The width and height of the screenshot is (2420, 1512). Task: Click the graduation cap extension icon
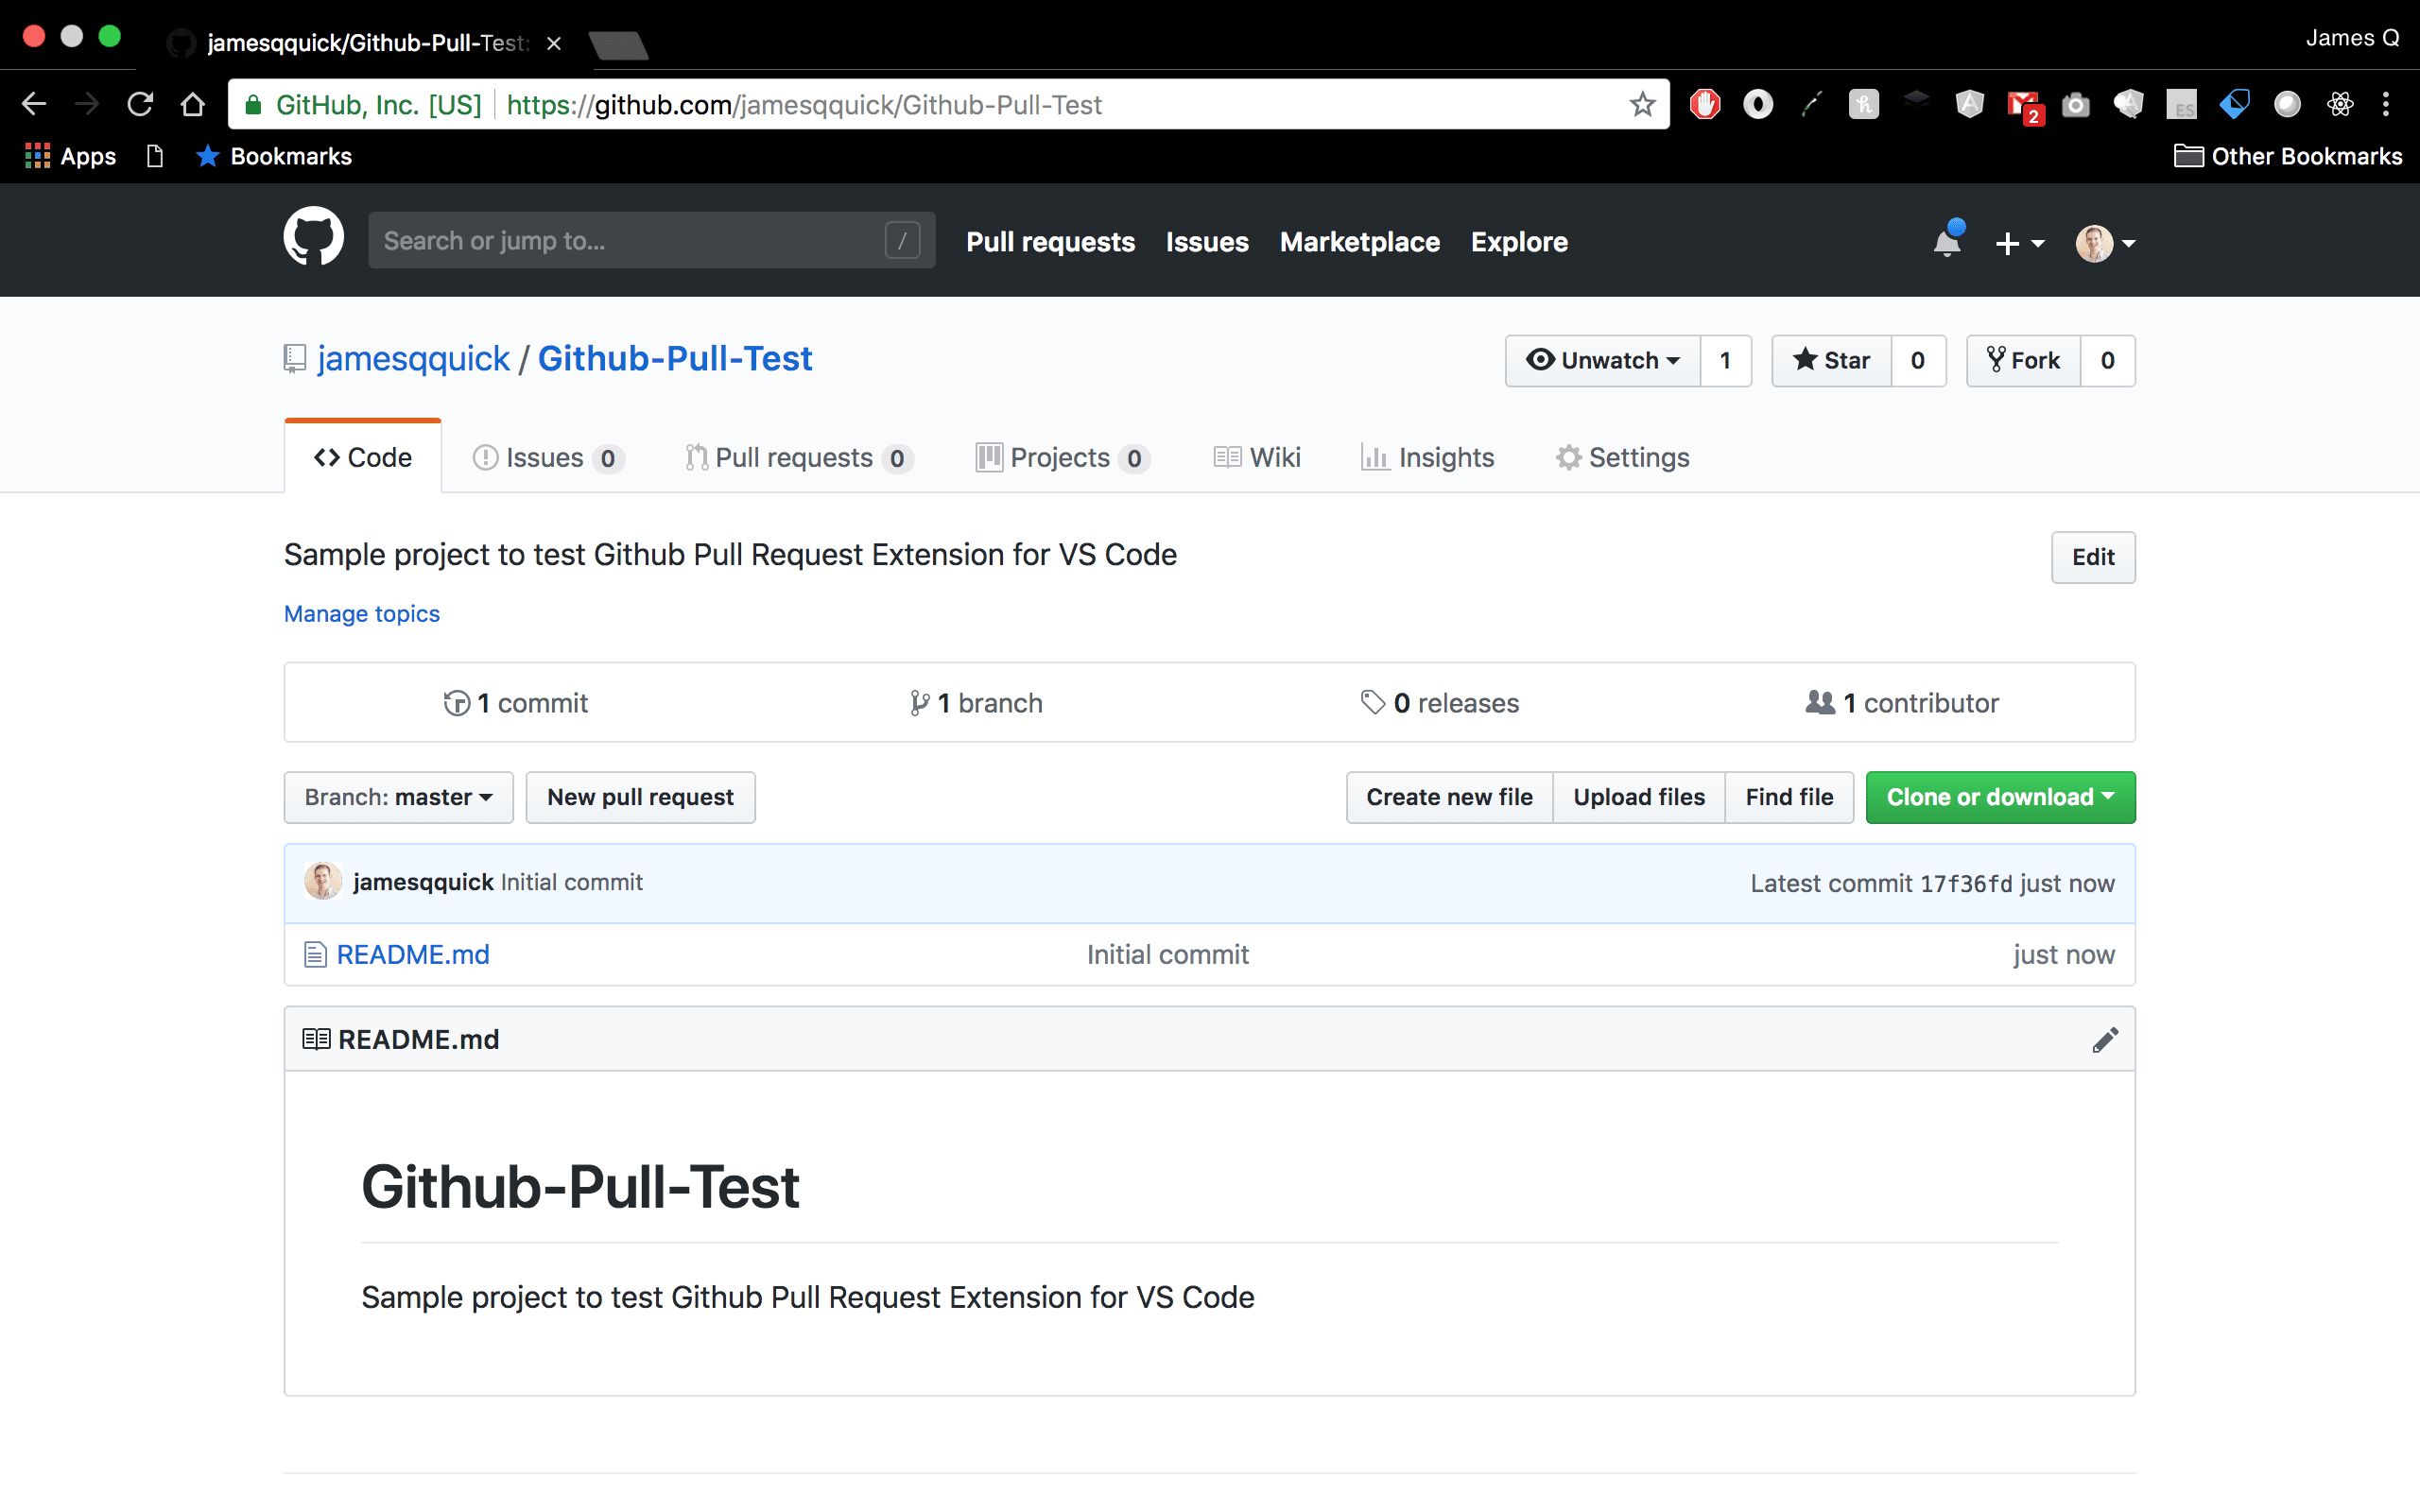coord(1916,99)
